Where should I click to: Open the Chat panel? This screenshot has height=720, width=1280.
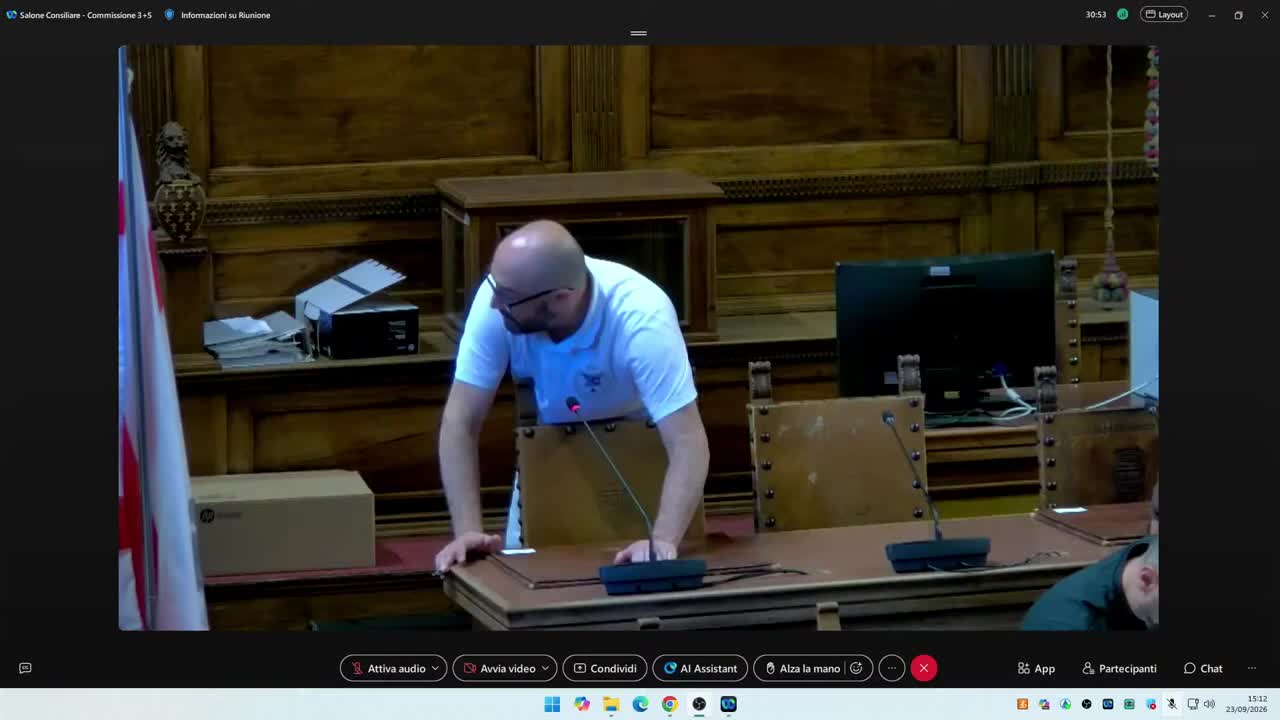[1203, 668]
